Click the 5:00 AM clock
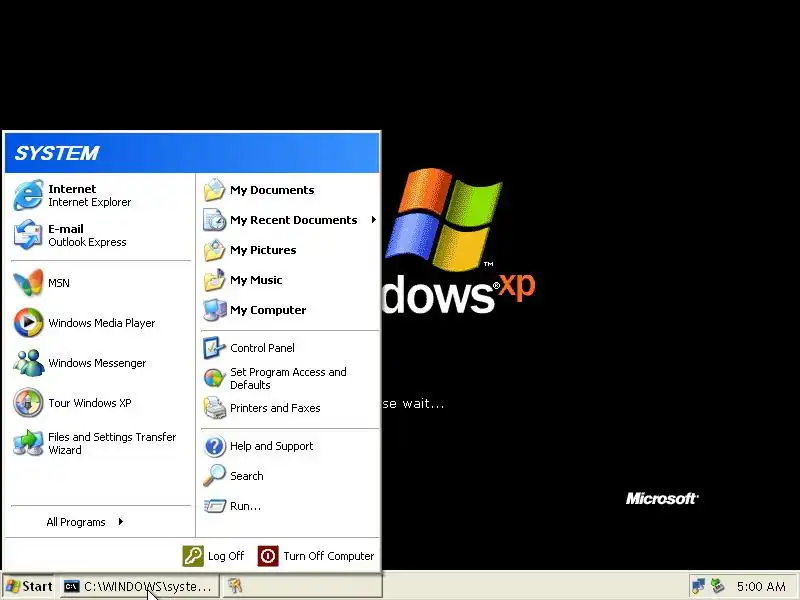The image size is (800, 600). coord(761,587)
